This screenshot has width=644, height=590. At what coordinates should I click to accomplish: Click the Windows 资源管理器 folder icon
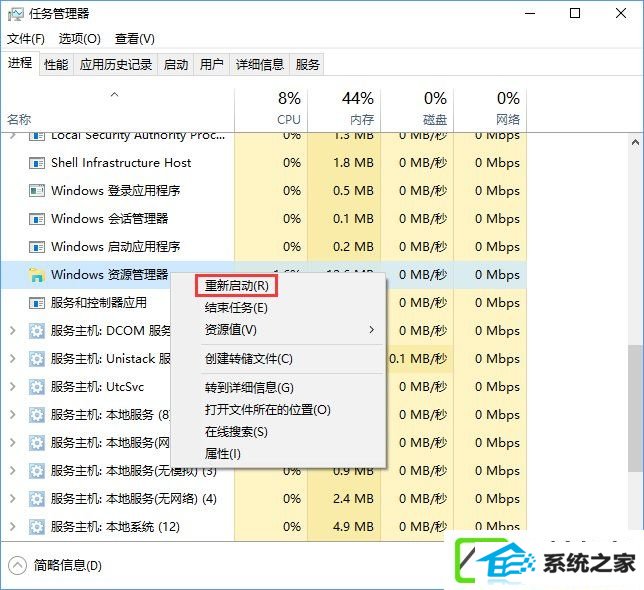[x=37, y=275]
